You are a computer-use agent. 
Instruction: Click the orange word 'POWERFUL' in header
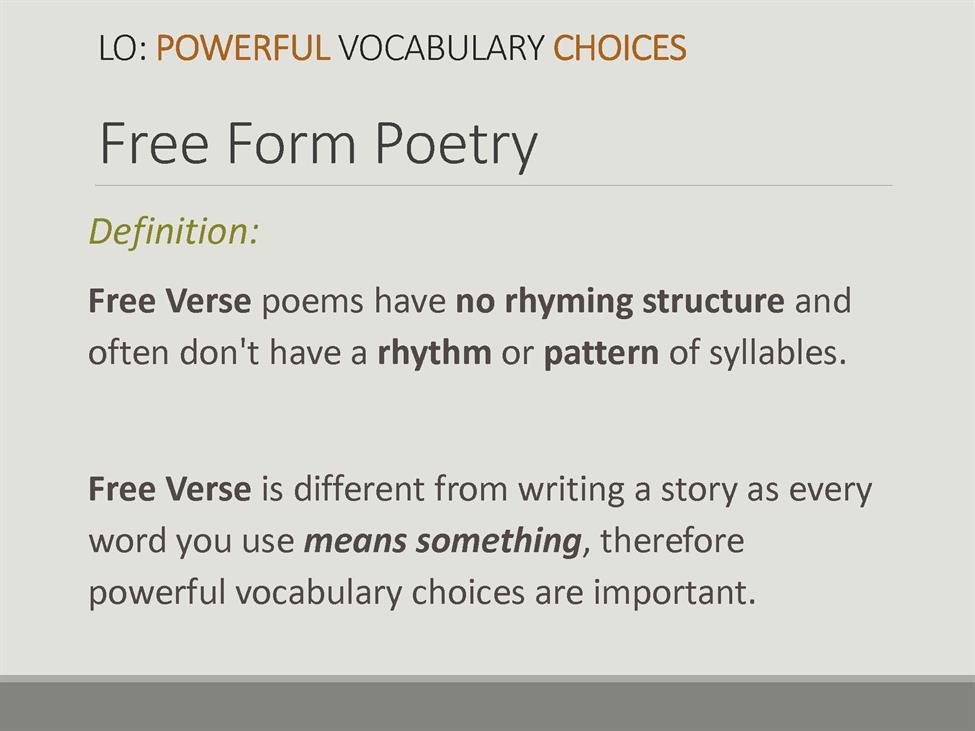point(243,48)
